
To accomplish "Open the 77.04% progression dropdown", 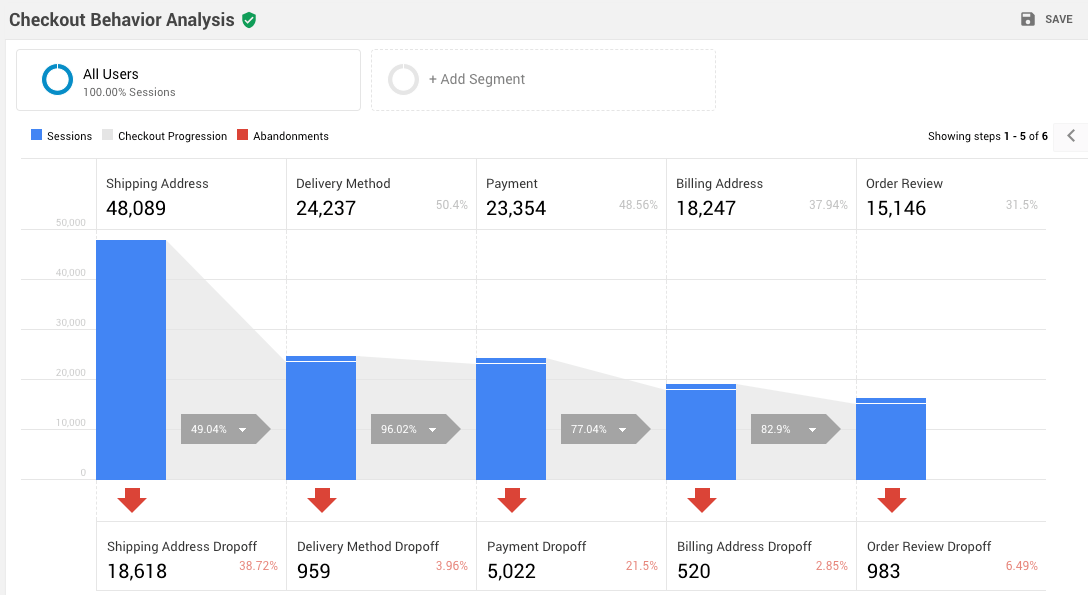I will point(623,430).
